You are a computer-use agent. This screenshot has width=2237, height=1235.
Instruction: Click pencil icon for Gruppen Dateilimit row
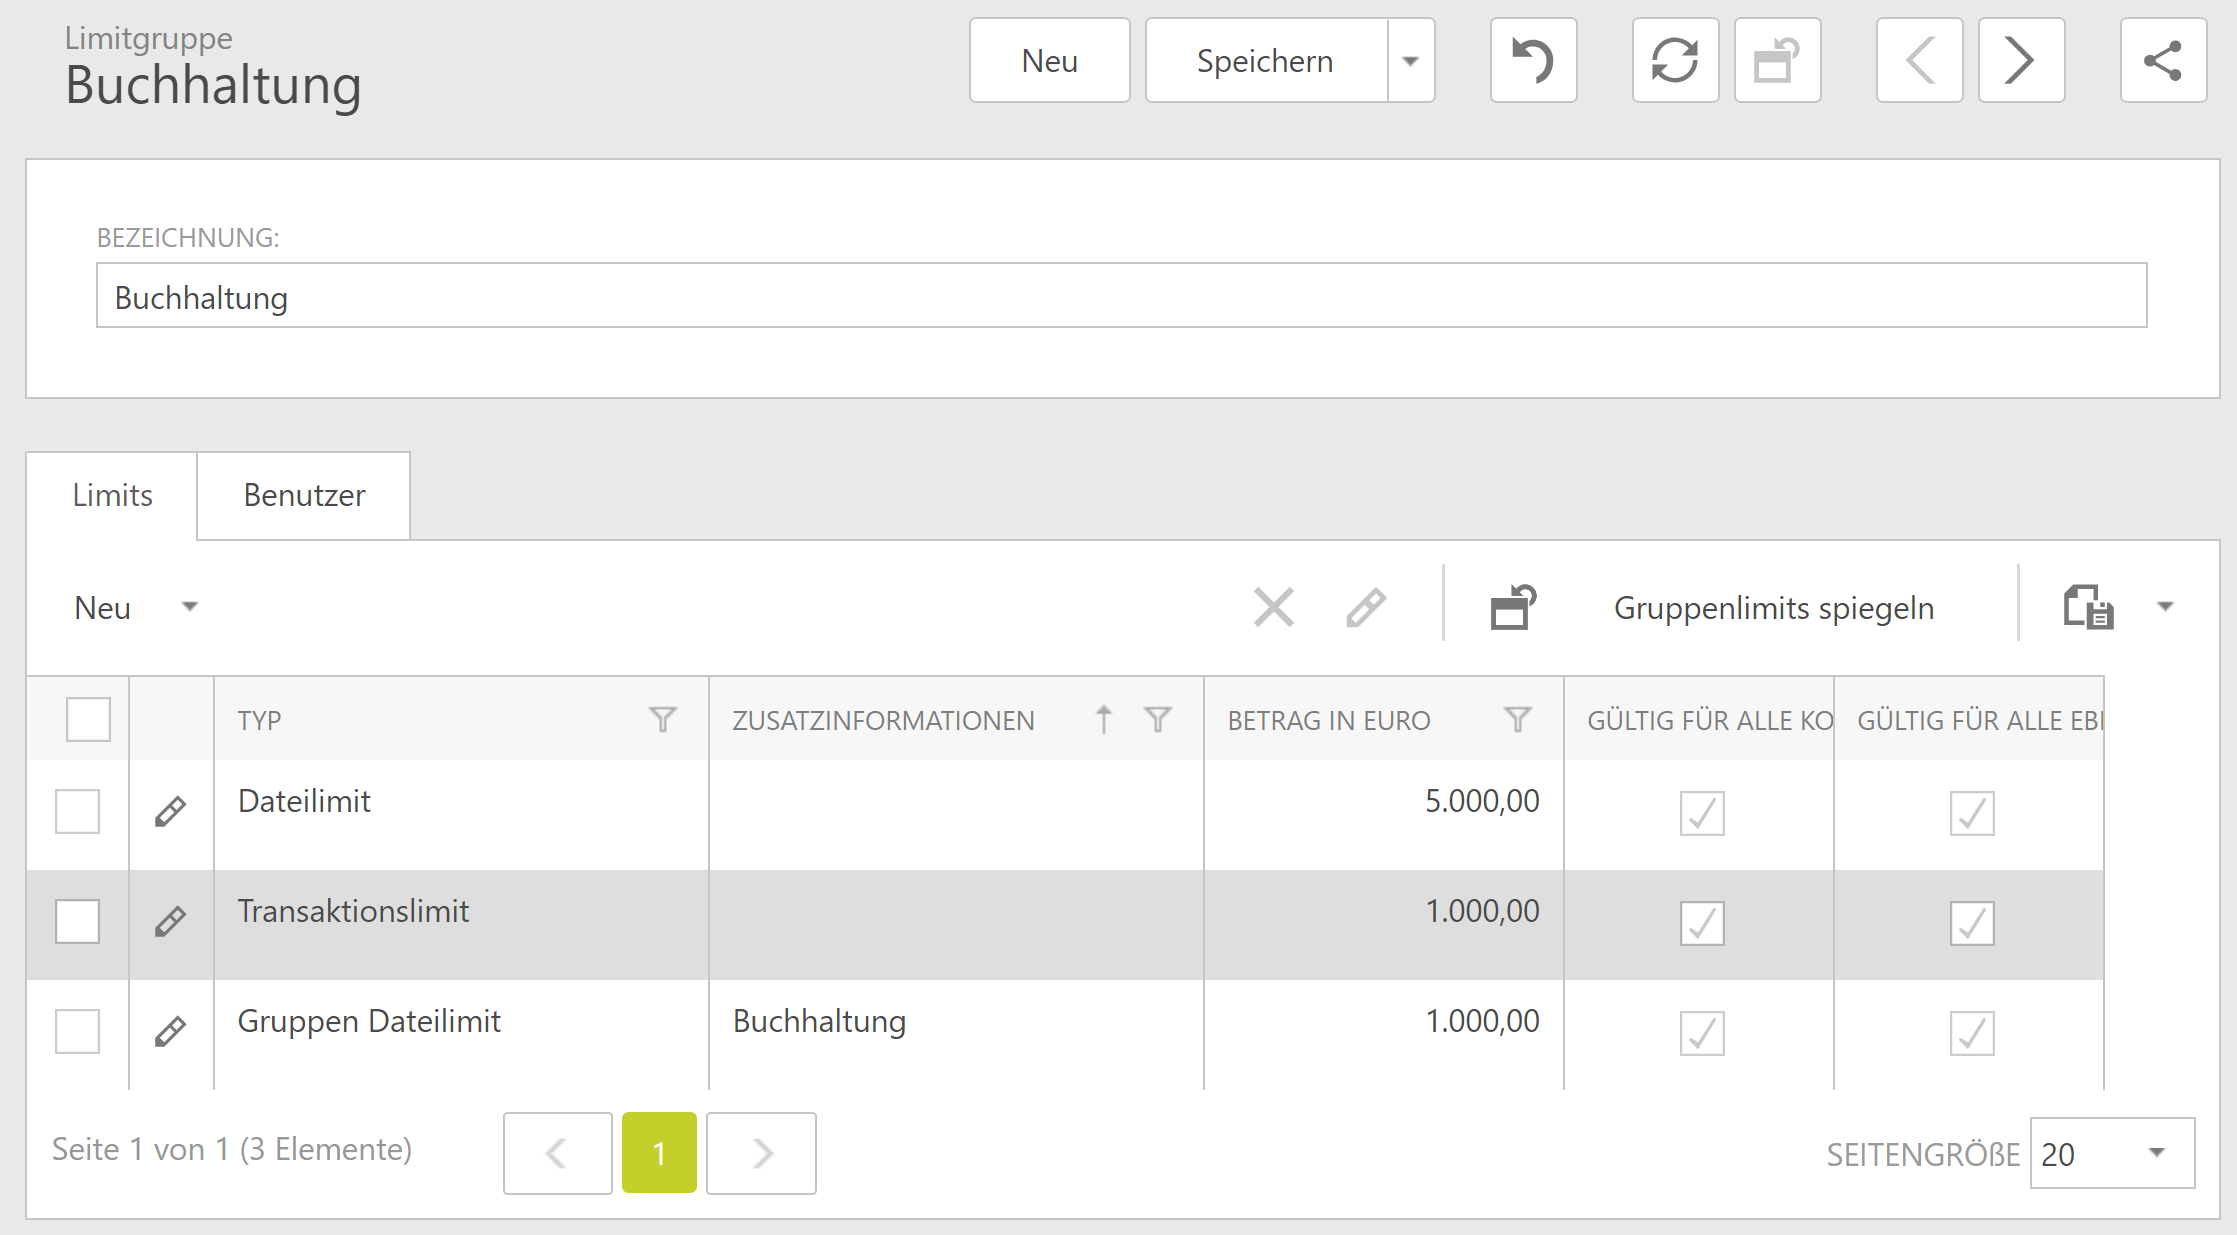pyautogui.click(x=171, y=1031)
